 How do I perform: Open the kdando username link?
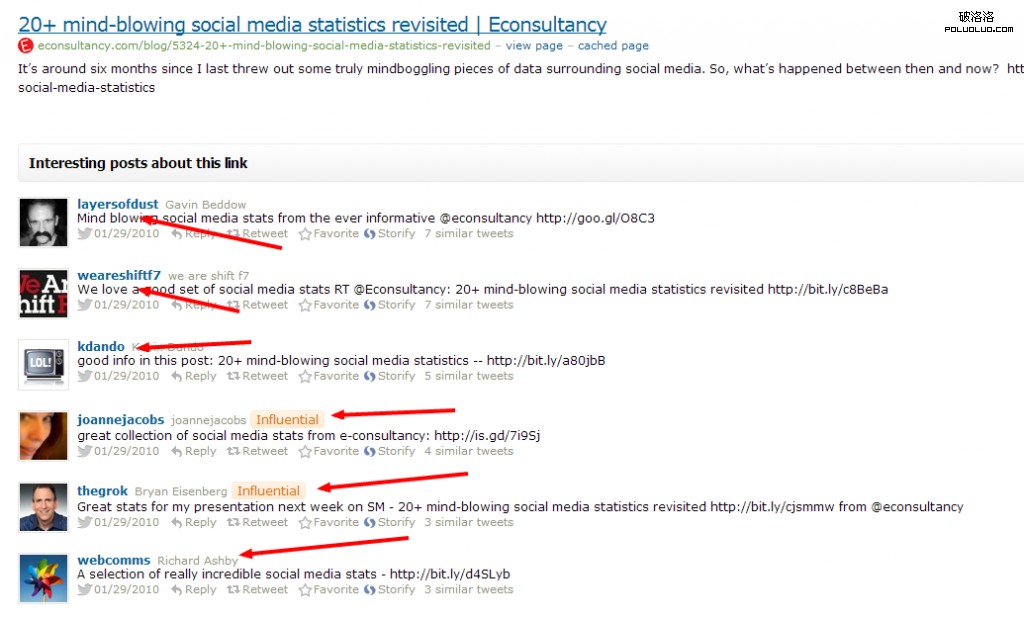(101, 347)
